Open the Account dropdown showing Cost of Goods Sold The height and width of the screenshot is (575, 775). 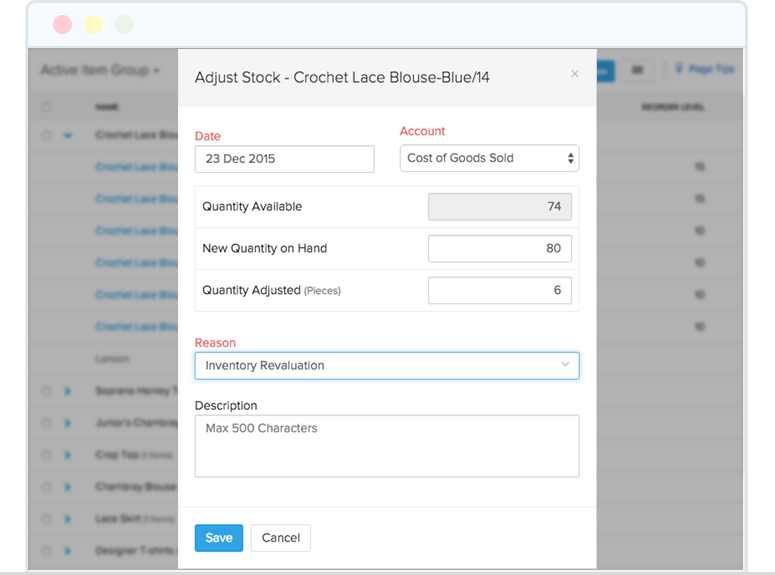pos(489,158)
